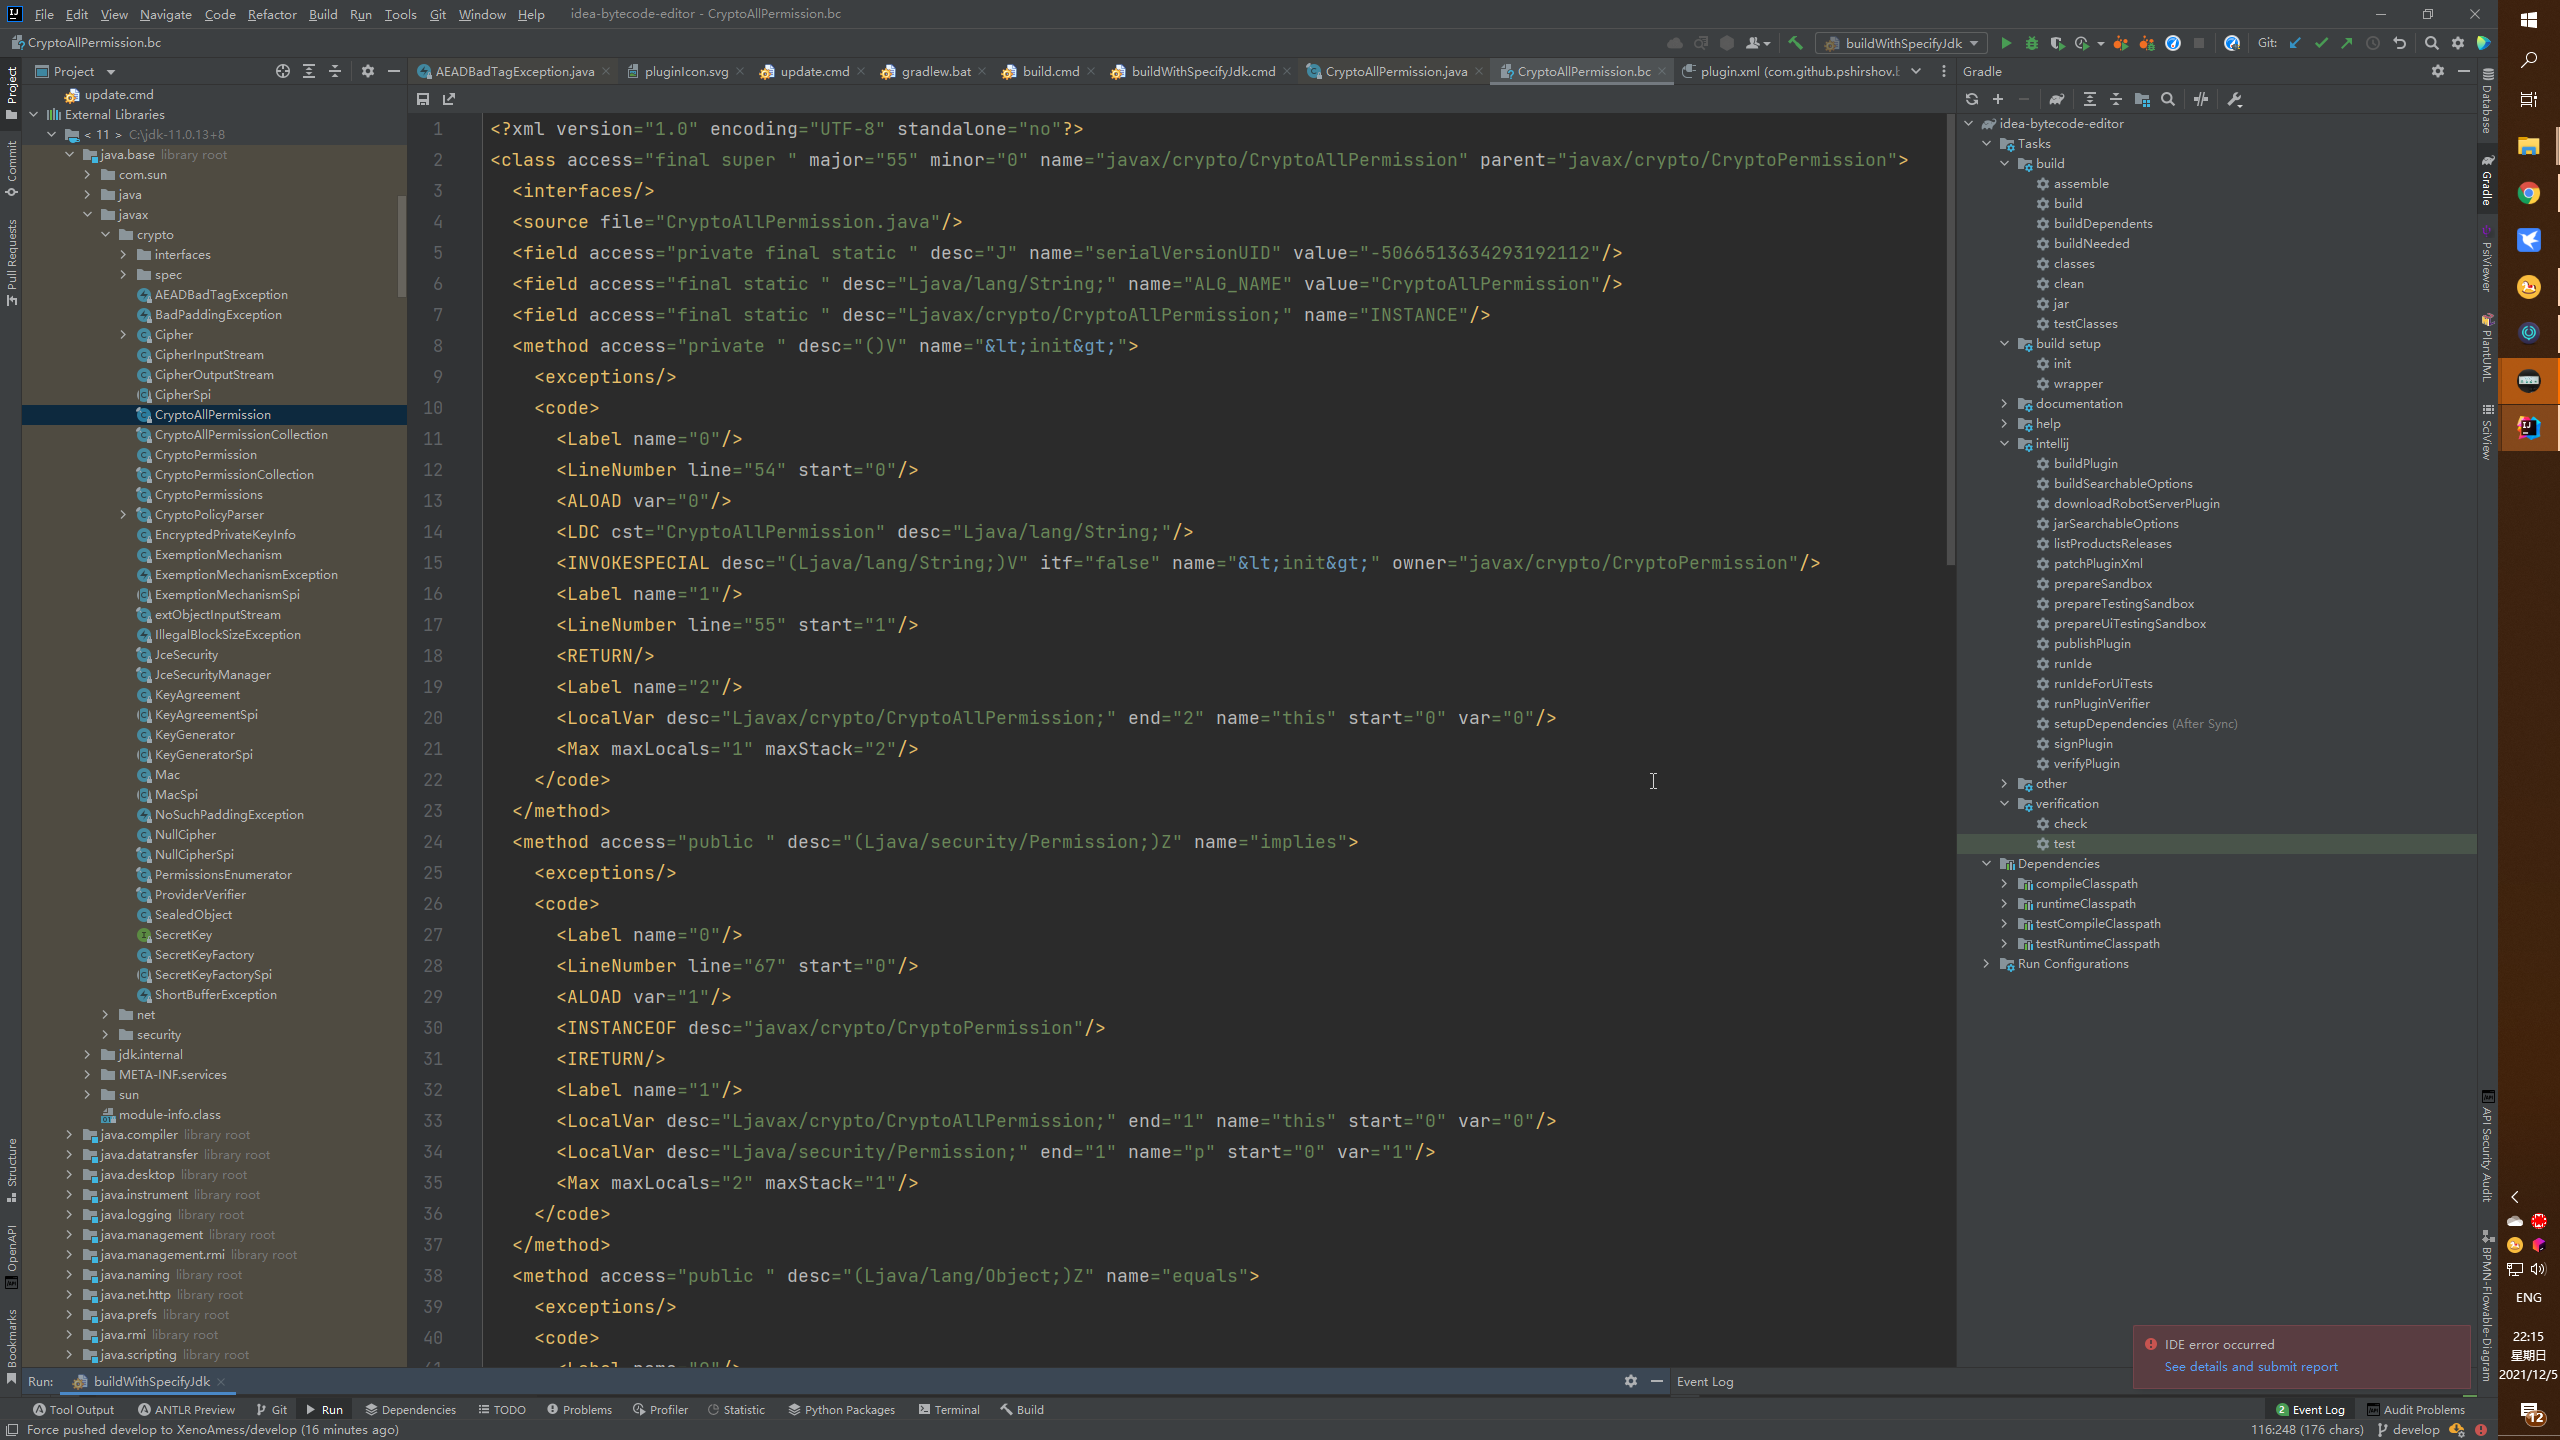Toggle the Commit tool window stripe
The height and width of the screenshot is (1440, 2560).
tap(11, 166)
